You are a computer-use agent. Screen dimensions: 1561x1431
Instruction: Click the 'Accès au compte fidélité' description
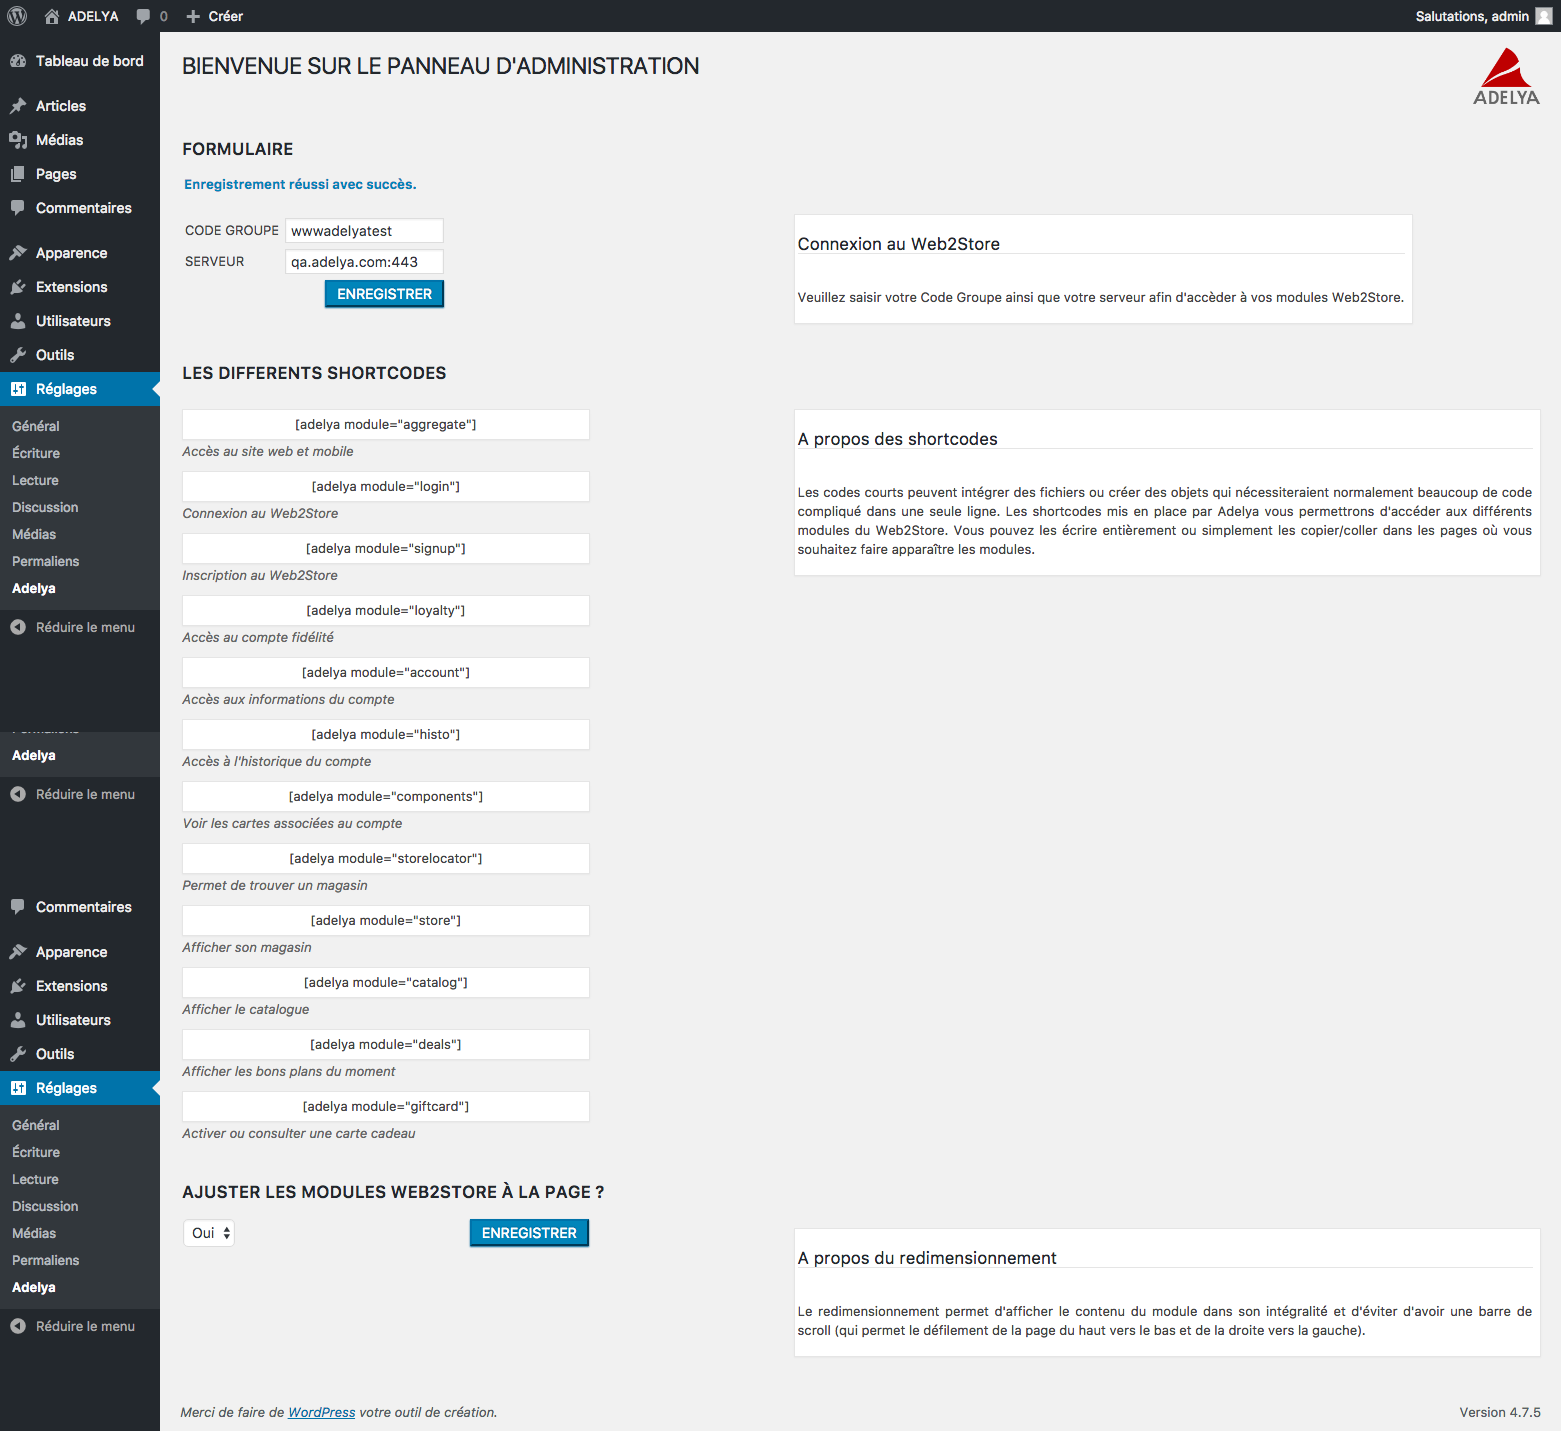click(x=258, y=638)
